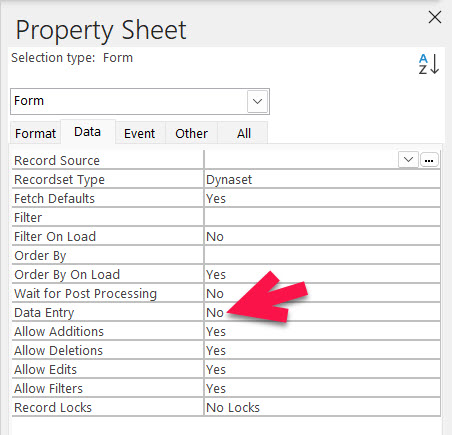Open the Other tab
This screenshot has height=435, width=452.
pos(192,133)
